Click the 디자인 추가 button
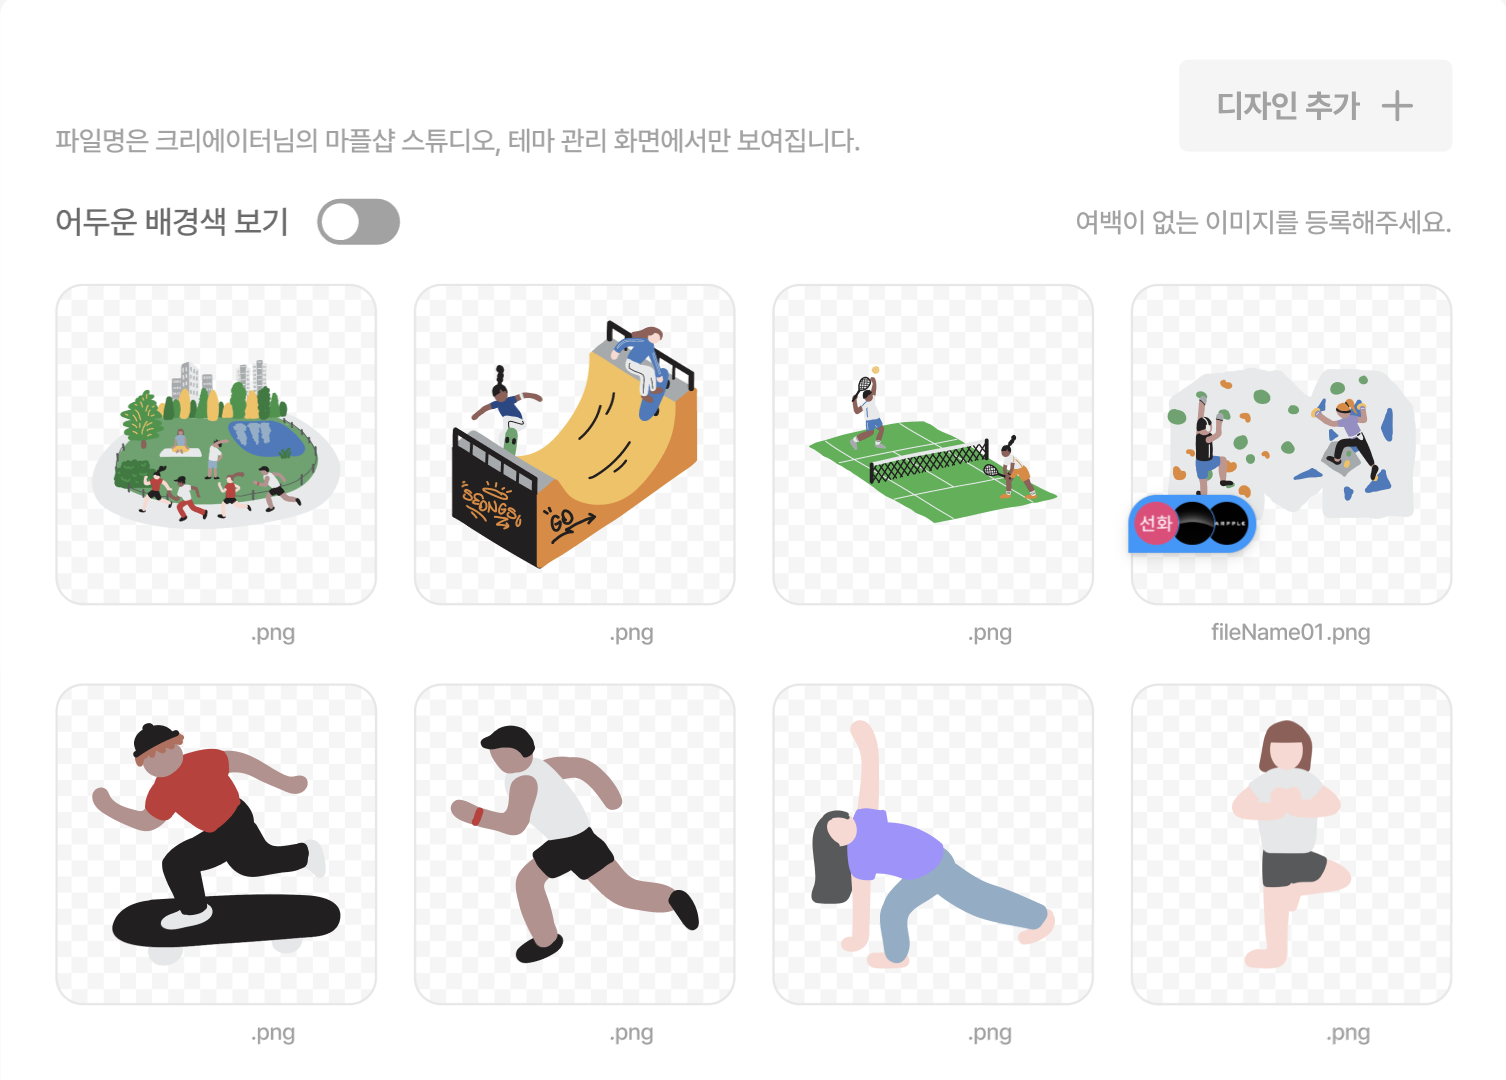This screenshot has height=1080, width=1506. click(x=1315, y=106)
